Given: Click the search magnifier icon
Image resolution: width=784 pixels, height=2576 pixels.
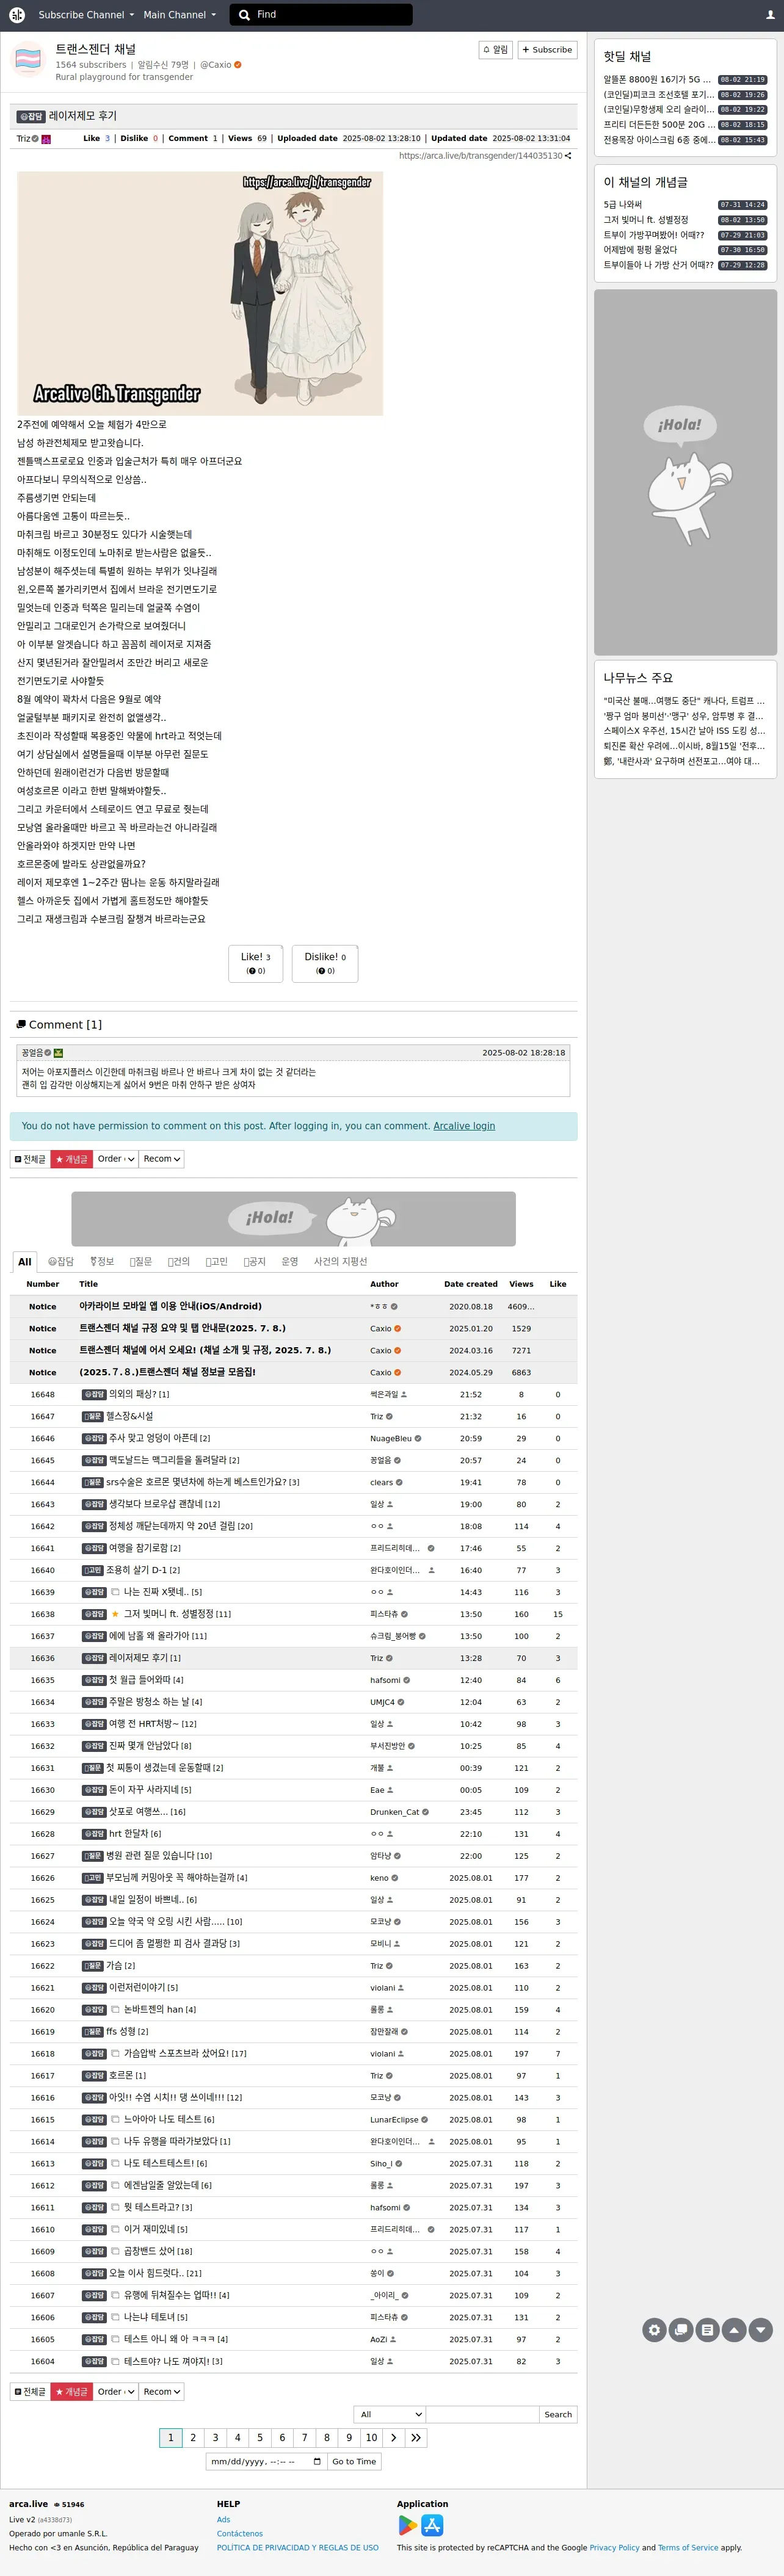Looking at the screenshot, I should (x=245, y=15).
